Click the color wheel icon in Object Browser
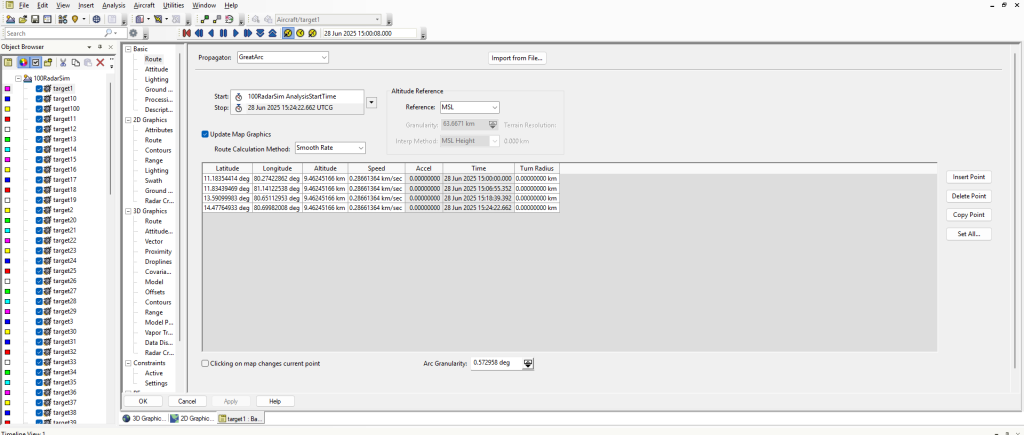Screen dimensions: 1024x435 [x=22, y=62]
